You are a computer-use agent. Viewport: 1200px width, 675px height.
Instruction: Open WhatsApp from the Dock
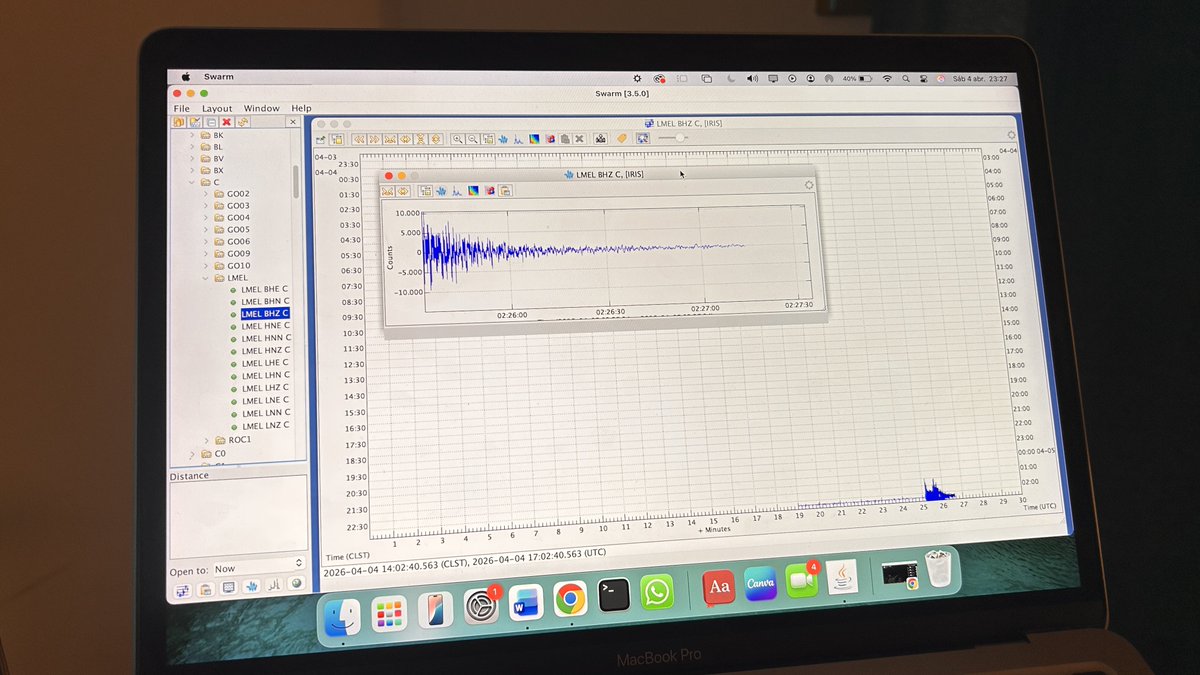[657, 594]
